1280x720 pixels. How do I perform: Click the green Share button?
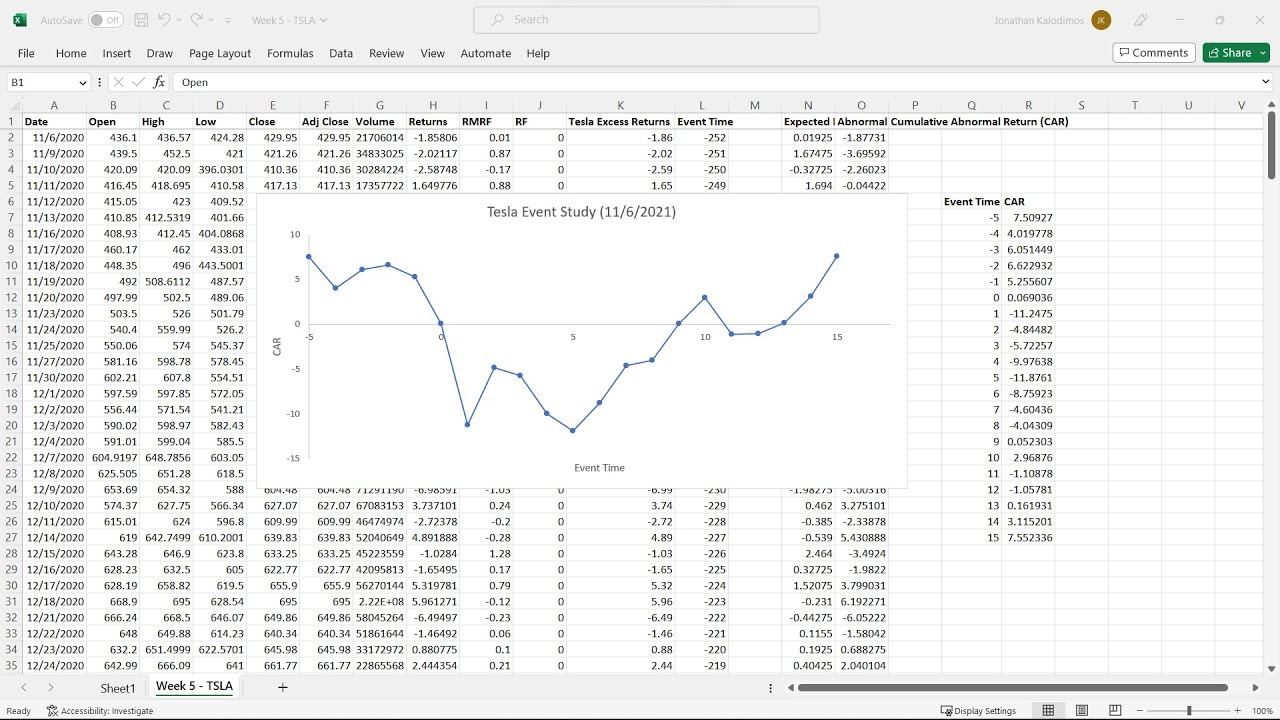1228,53
